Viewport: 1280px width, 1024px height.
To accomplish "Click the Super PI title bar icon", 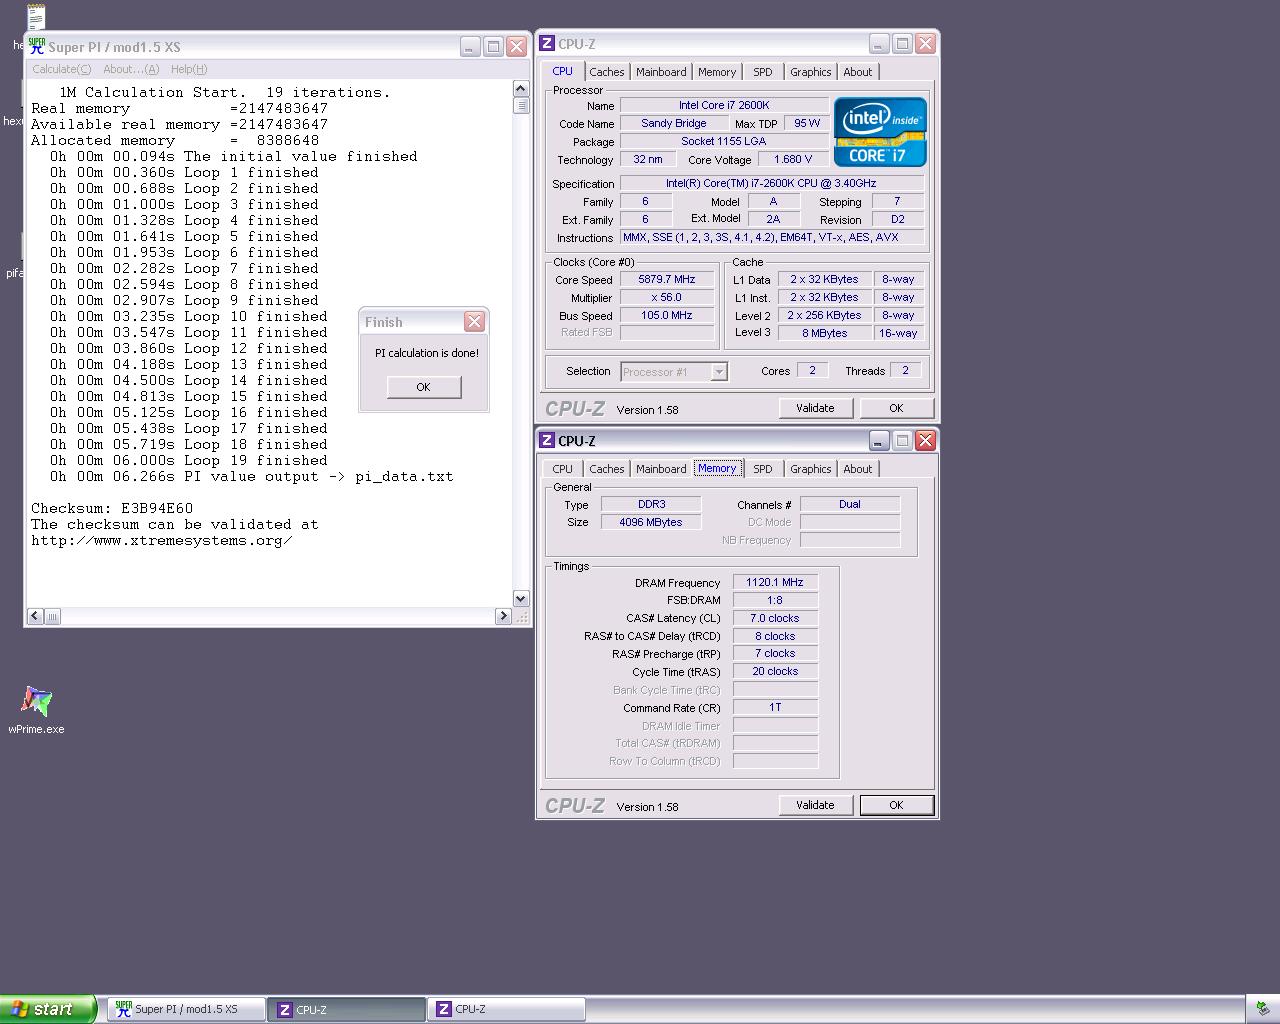I will (x=37, y=46).
